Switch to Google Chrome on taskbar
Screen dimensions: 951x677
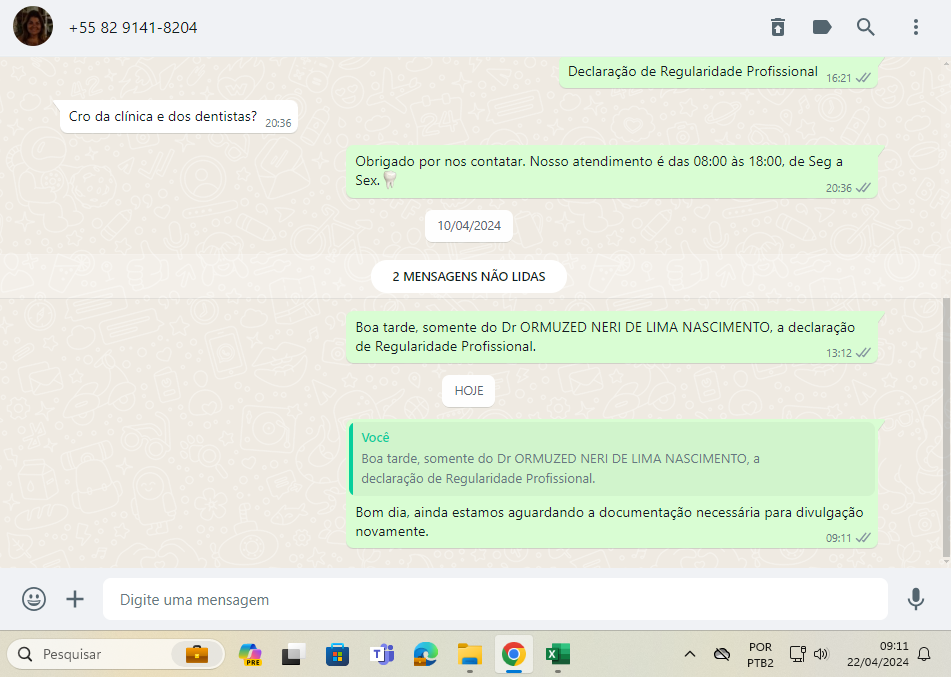514,655
